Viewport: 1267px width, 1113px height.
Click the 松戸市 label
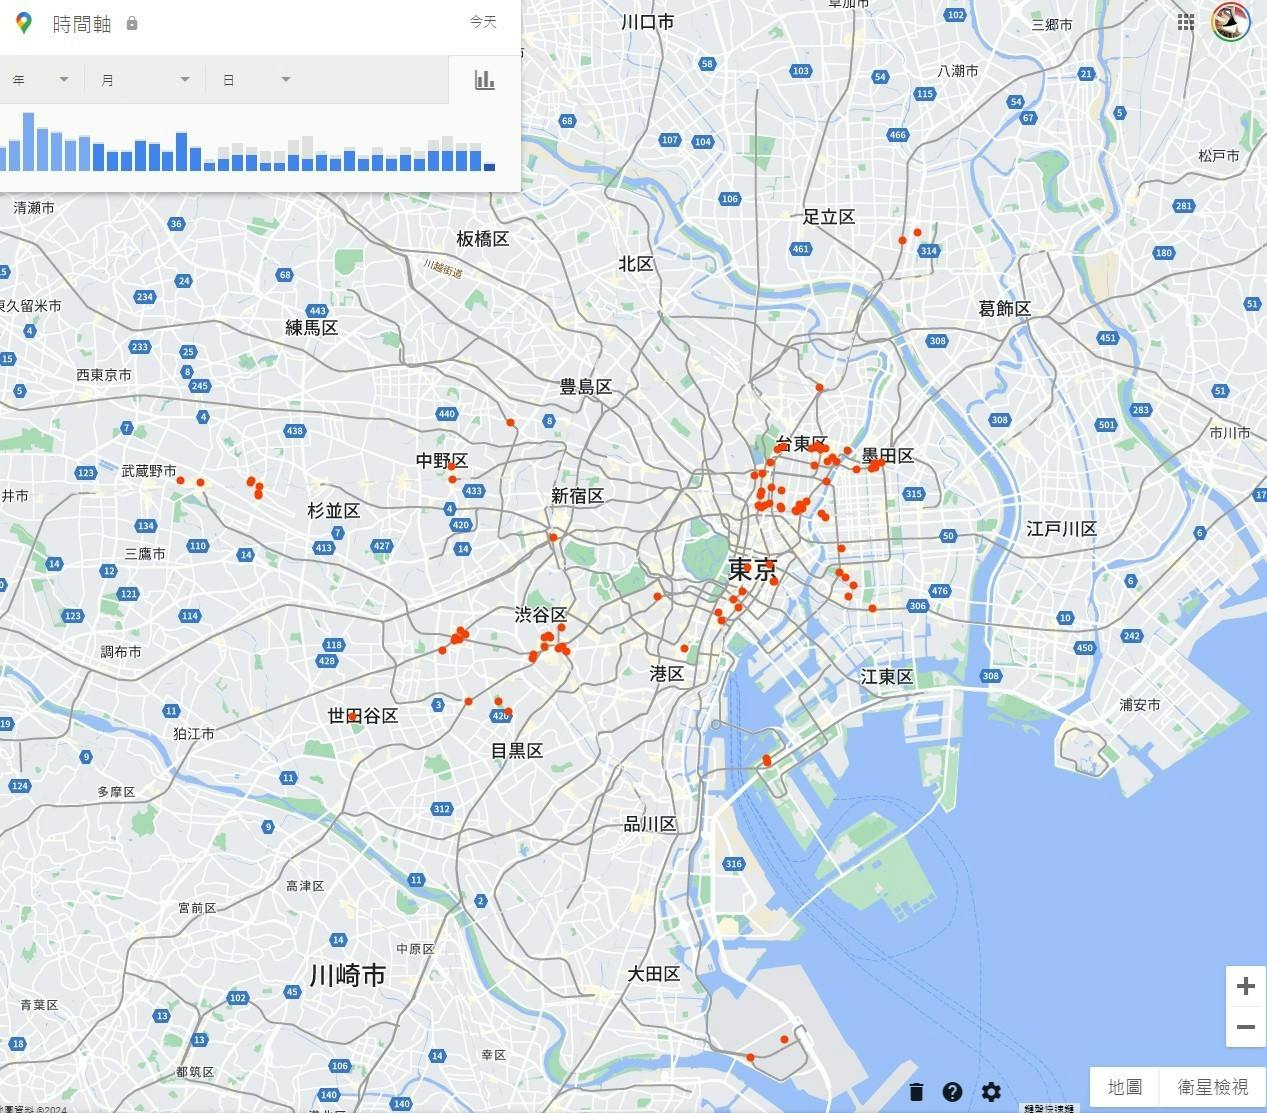point(1219,156)
